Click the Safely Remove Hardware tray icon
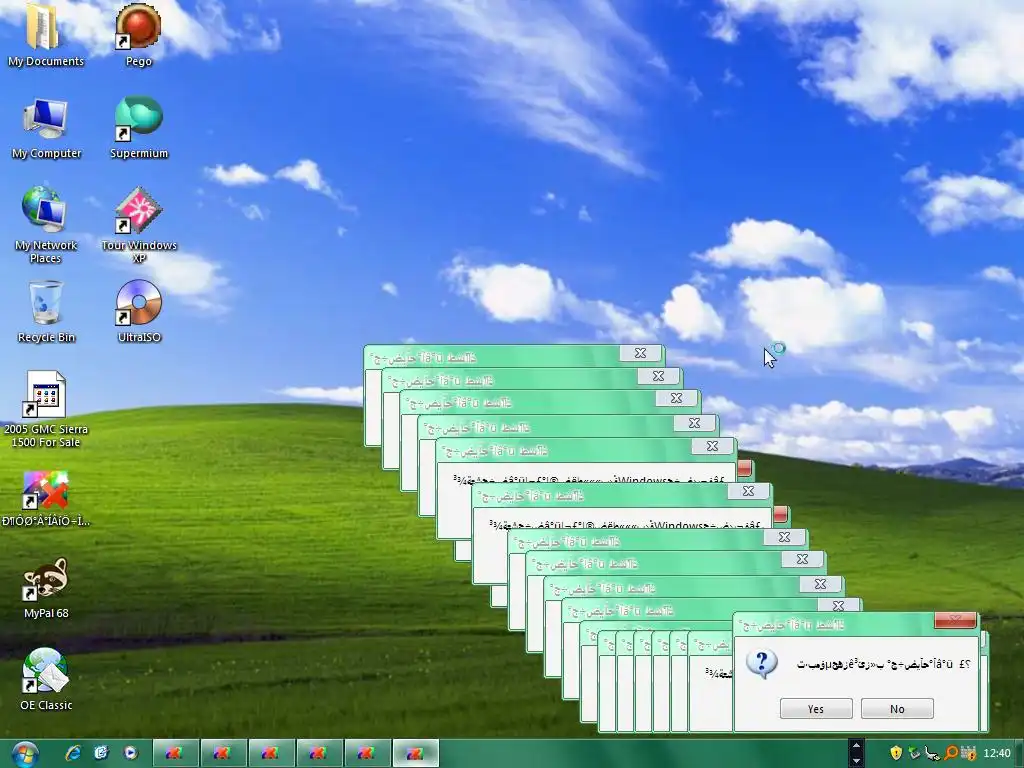This screenshot has height=768, width=1024. [914, 753]
